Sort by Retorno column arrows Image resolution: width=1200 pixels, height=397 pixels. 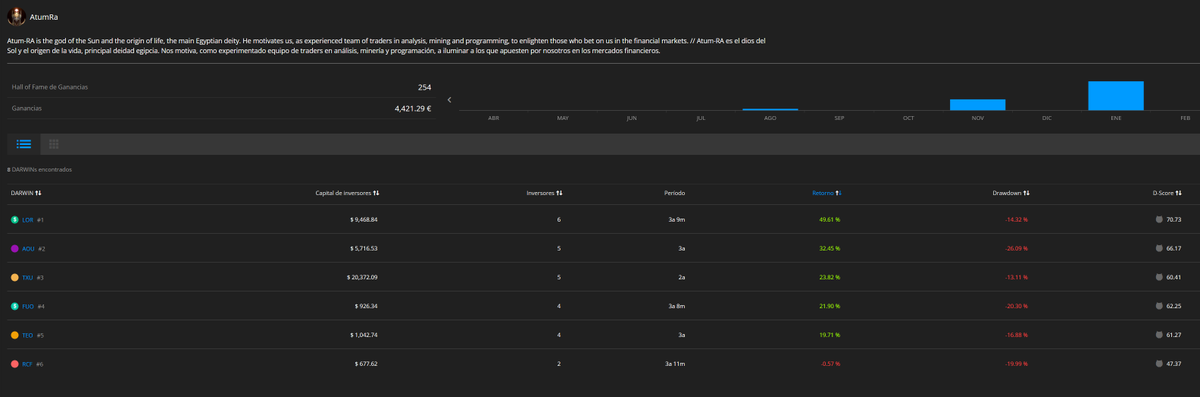839,192
